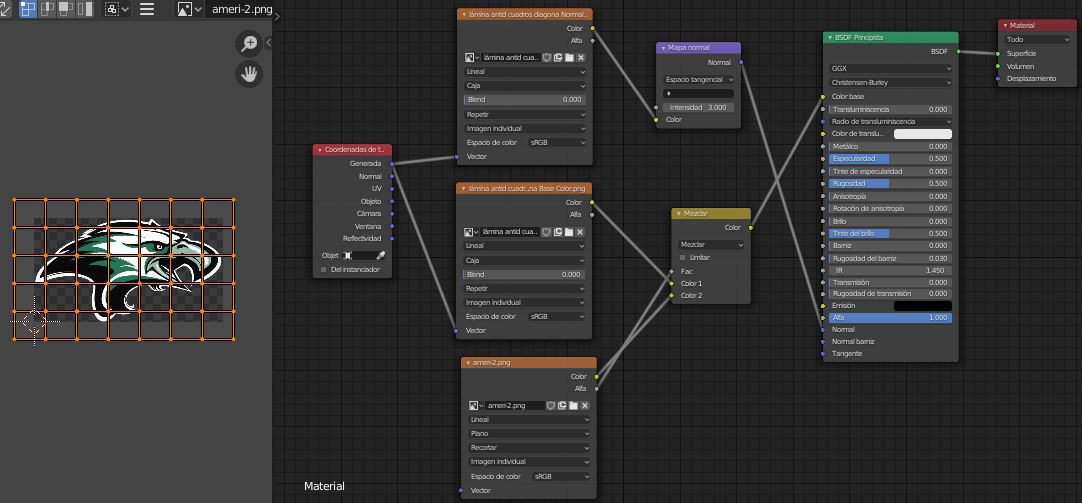Click the ameri-2.png image name field in header
1082x503 pixels.
pyautogui.click(x=240, y=9)
